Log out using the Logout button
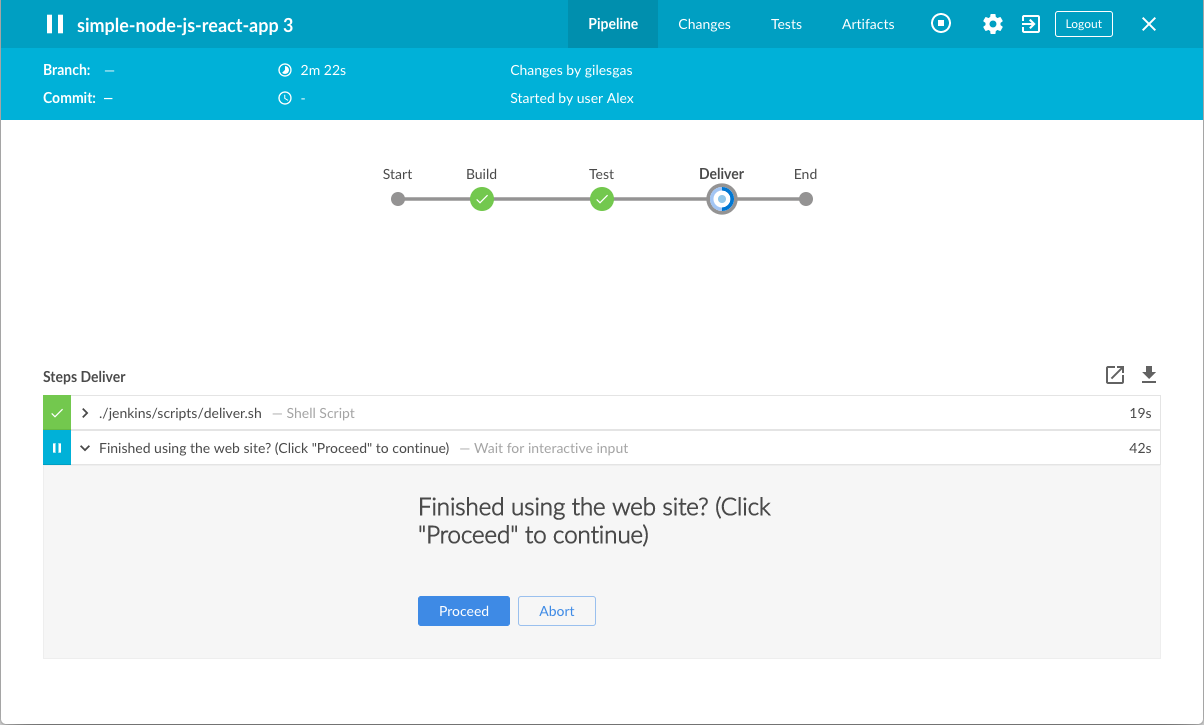 (1083, 24)
